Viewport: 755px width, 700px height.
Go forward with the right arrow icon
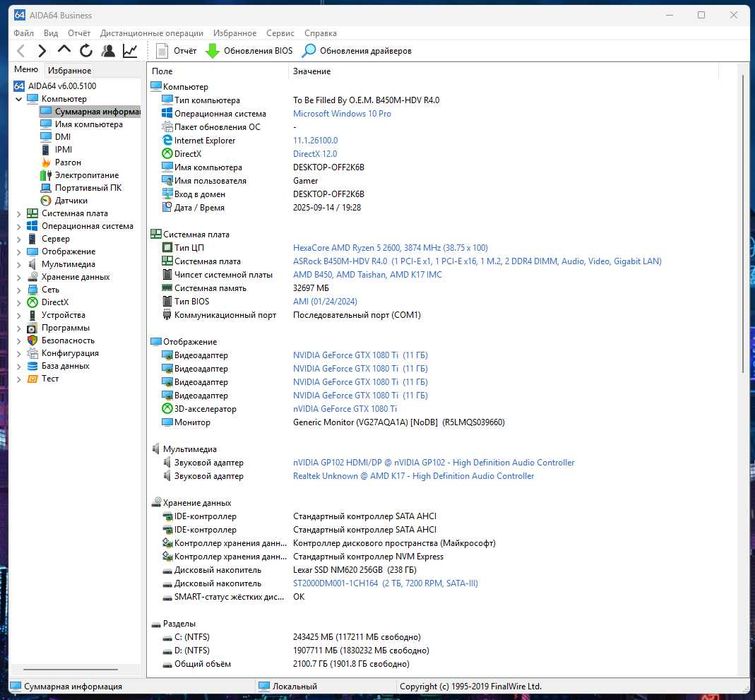[42, 51]
